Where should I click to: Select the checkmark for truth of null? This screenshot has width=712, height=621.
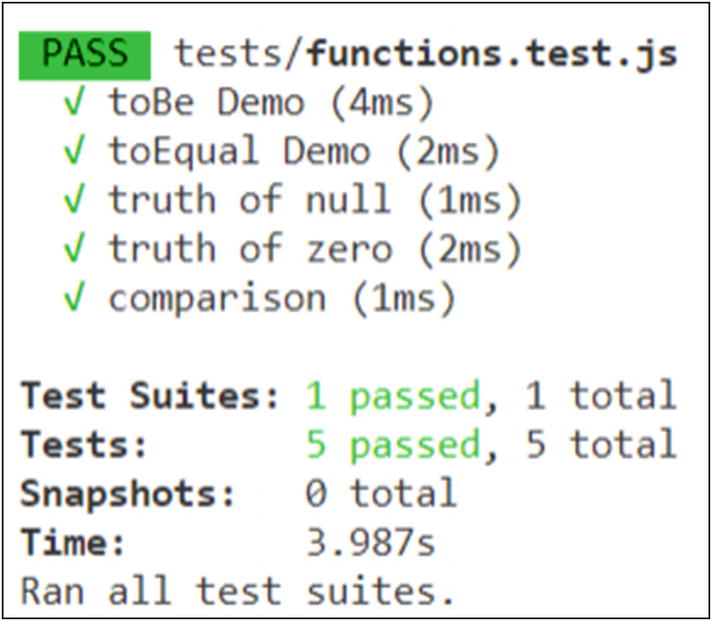pos(72,200)
